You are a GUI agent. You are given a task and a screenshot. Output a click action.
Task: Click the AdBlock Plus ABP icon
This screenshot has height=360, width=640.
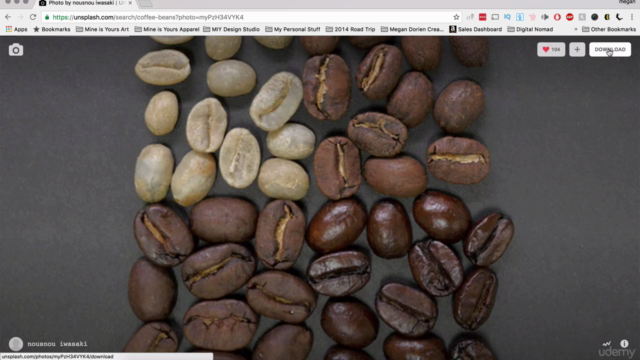(570, 17)
